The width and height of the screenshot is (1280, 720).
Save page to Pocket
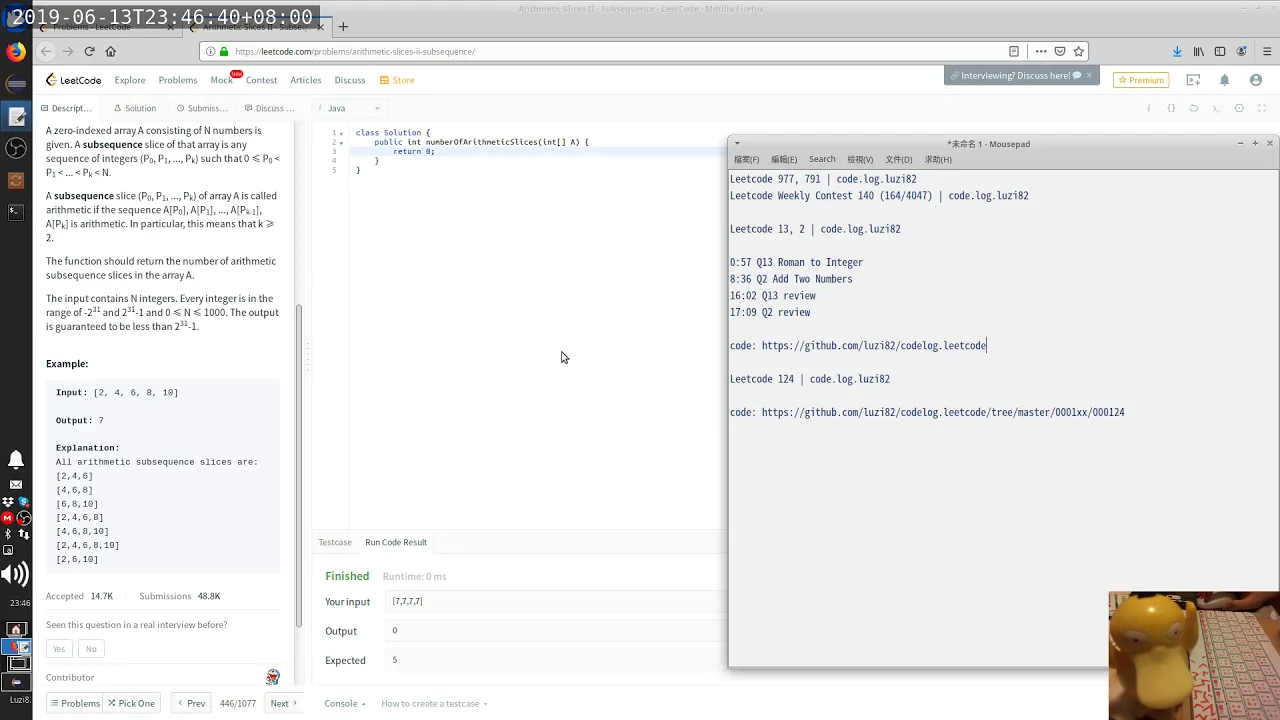[x=1060, y=51]
